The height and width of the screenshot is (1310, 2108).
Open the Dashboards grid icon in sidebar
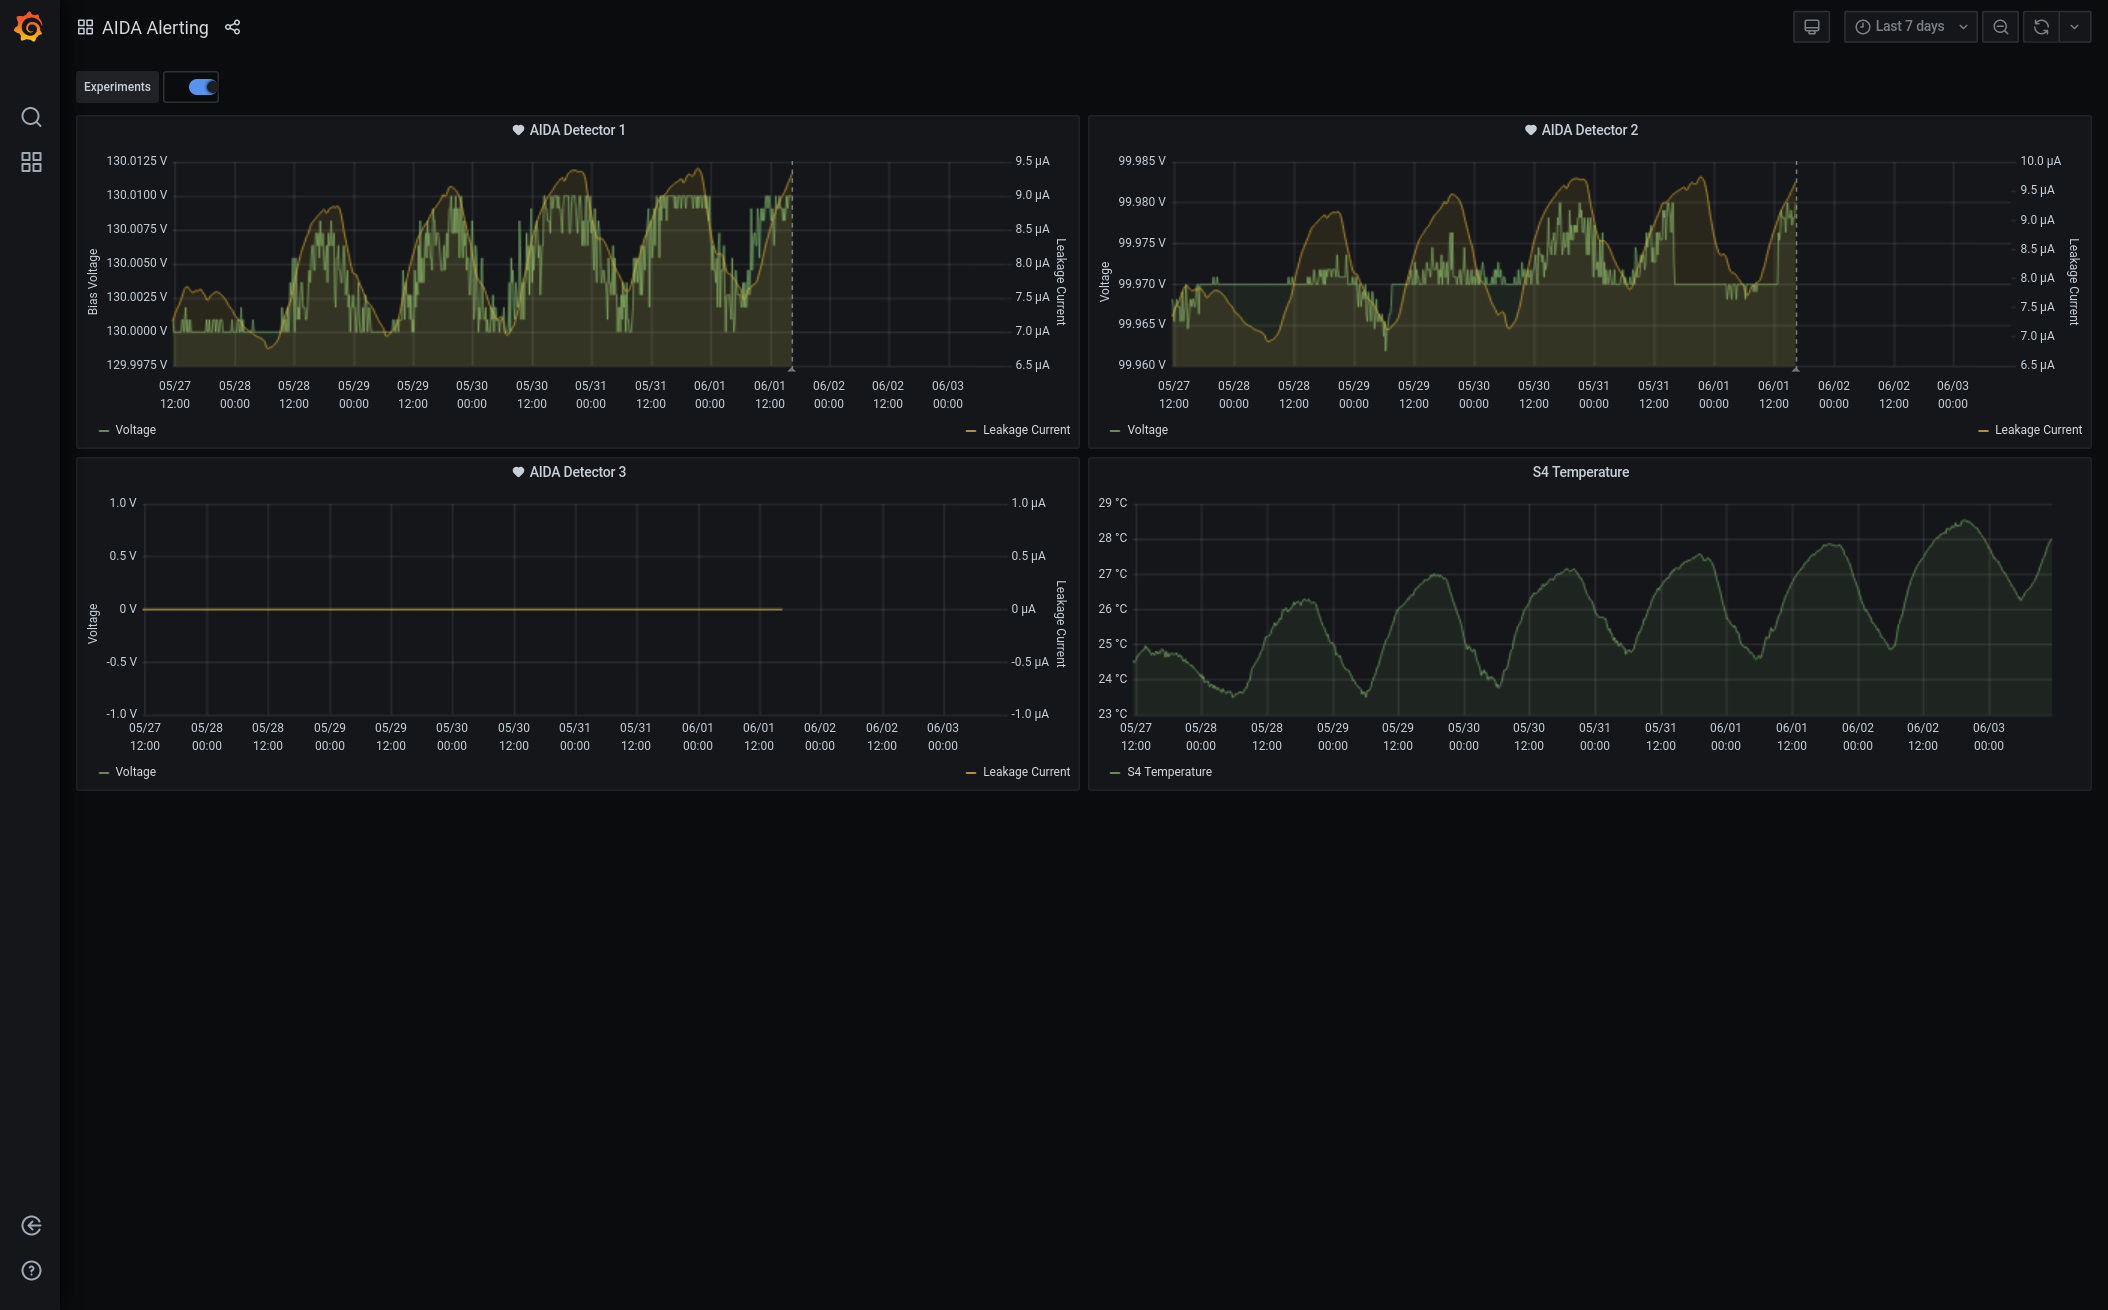pos(31,162)
